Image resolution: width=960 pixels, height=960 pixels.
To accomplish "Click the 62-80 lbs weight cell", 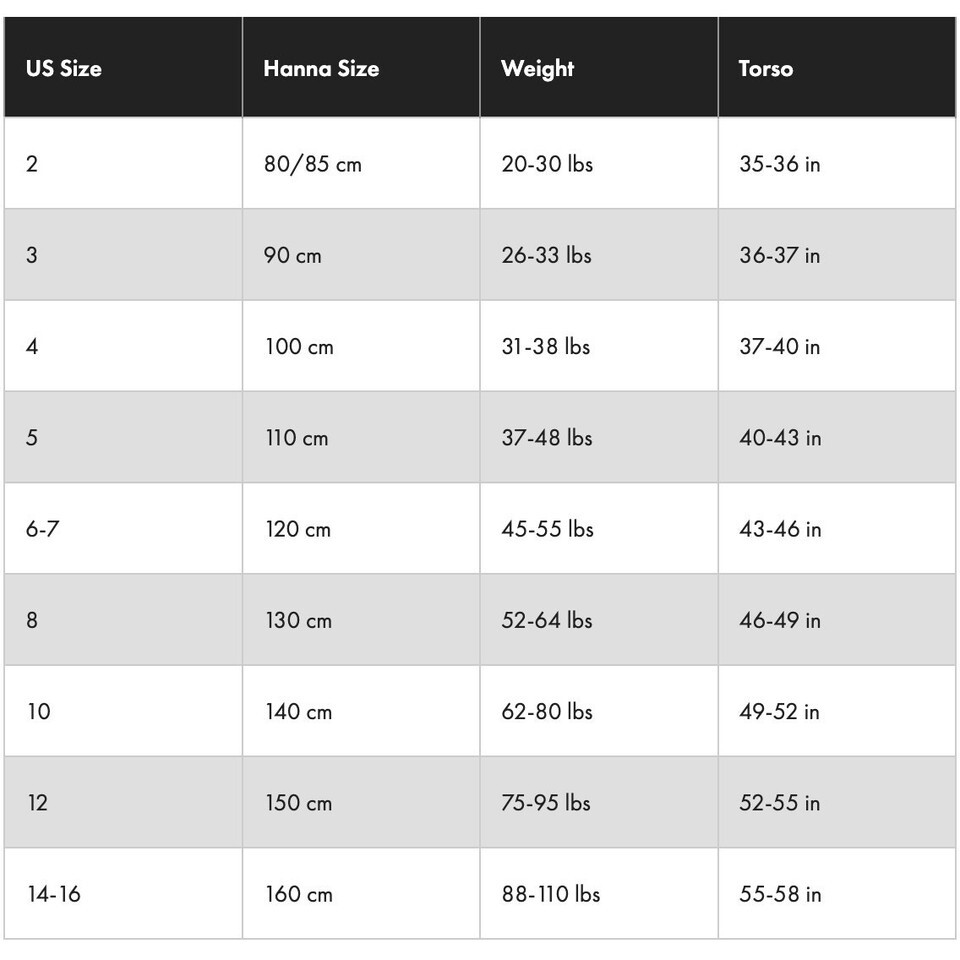I will (x=546, y=712).
